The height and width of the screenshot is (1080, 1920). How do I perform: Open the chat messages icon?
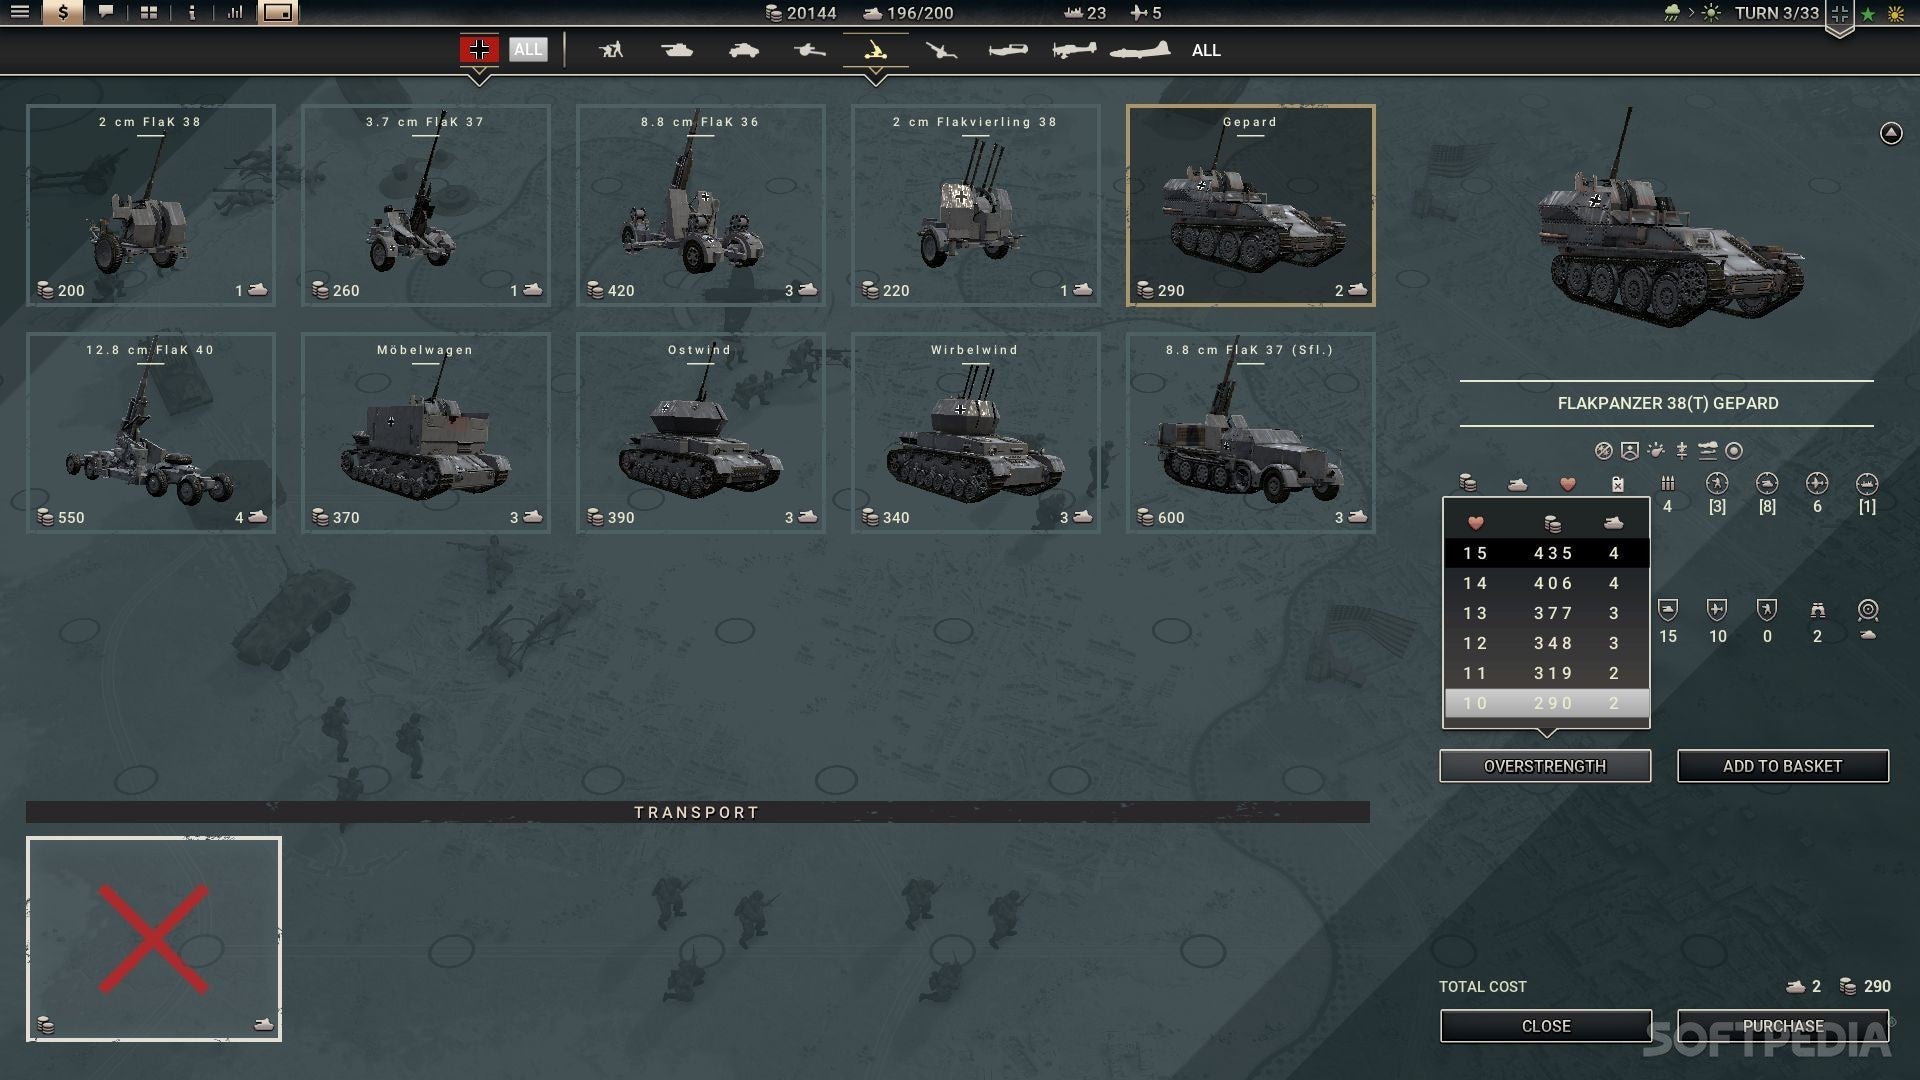(106, 13)
